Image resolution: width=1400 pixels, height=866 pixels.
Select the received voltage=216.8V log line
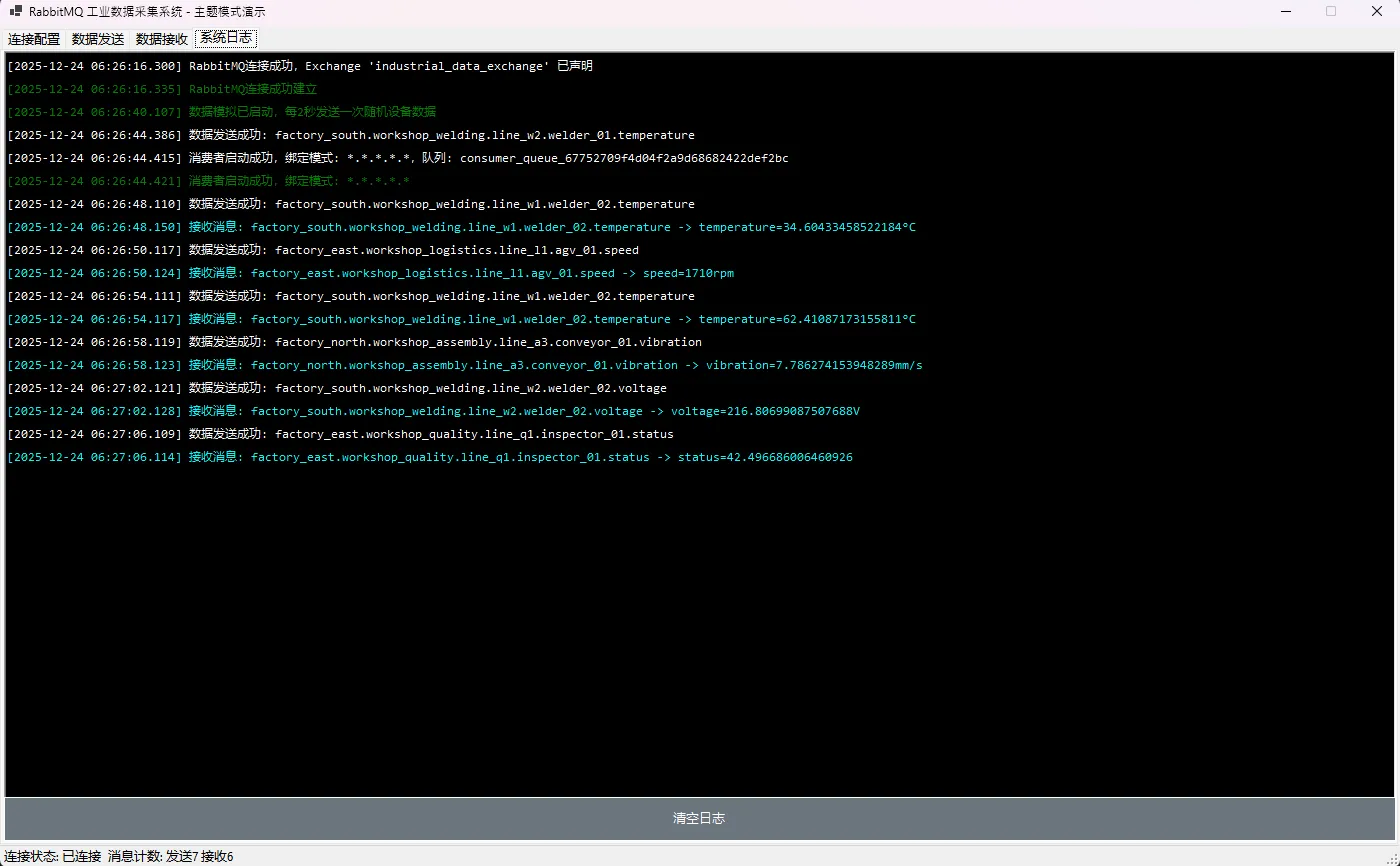pos(433,411)
